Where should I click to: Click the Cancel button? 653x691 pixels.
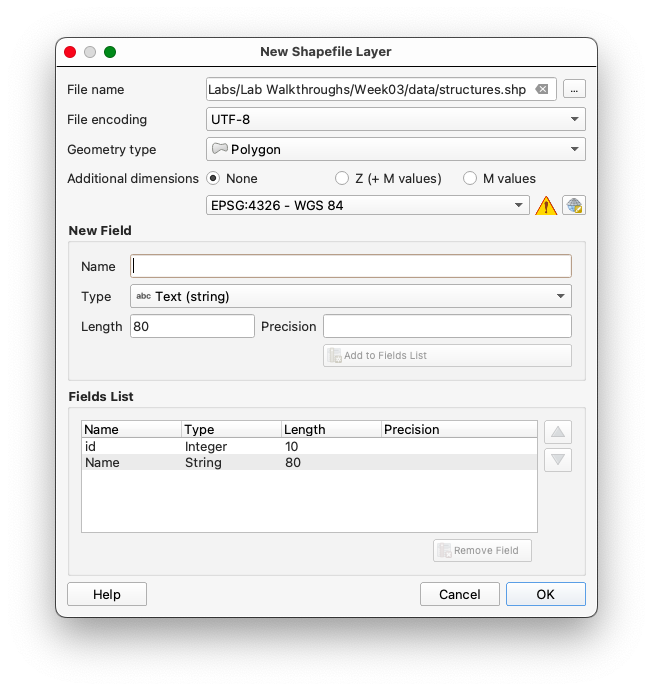[459, 594]
